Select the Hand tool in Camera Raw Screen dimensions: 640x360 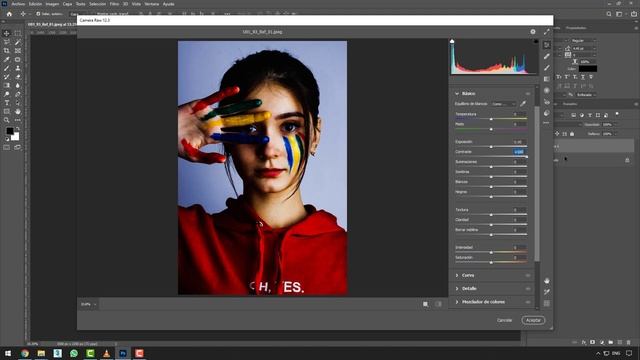point(547,281)
